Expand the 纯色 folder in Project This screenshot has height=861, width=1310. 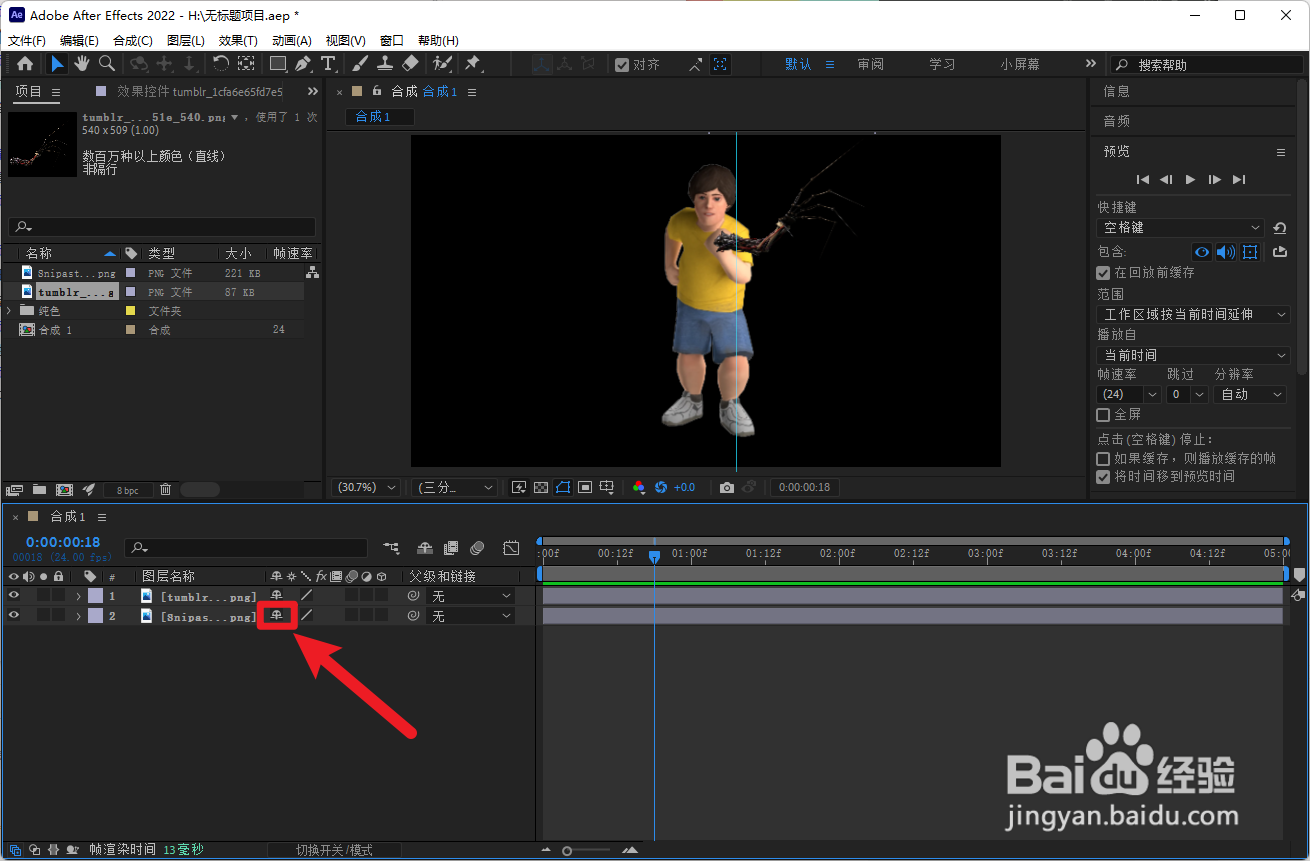9,311
